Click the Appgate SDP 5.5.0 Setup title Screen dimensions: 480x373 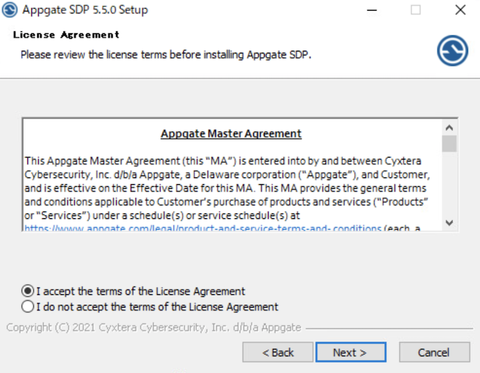point(85,10)
